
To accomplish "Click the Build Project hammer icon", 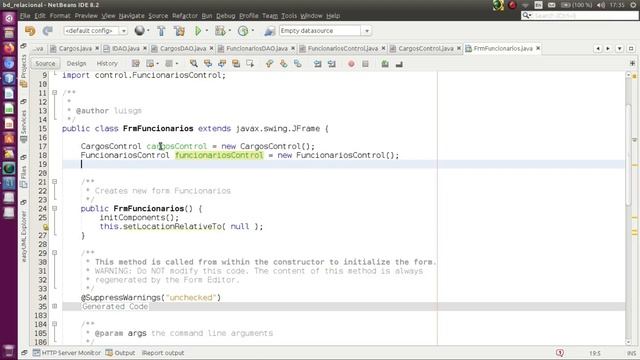I will point(161,31).
